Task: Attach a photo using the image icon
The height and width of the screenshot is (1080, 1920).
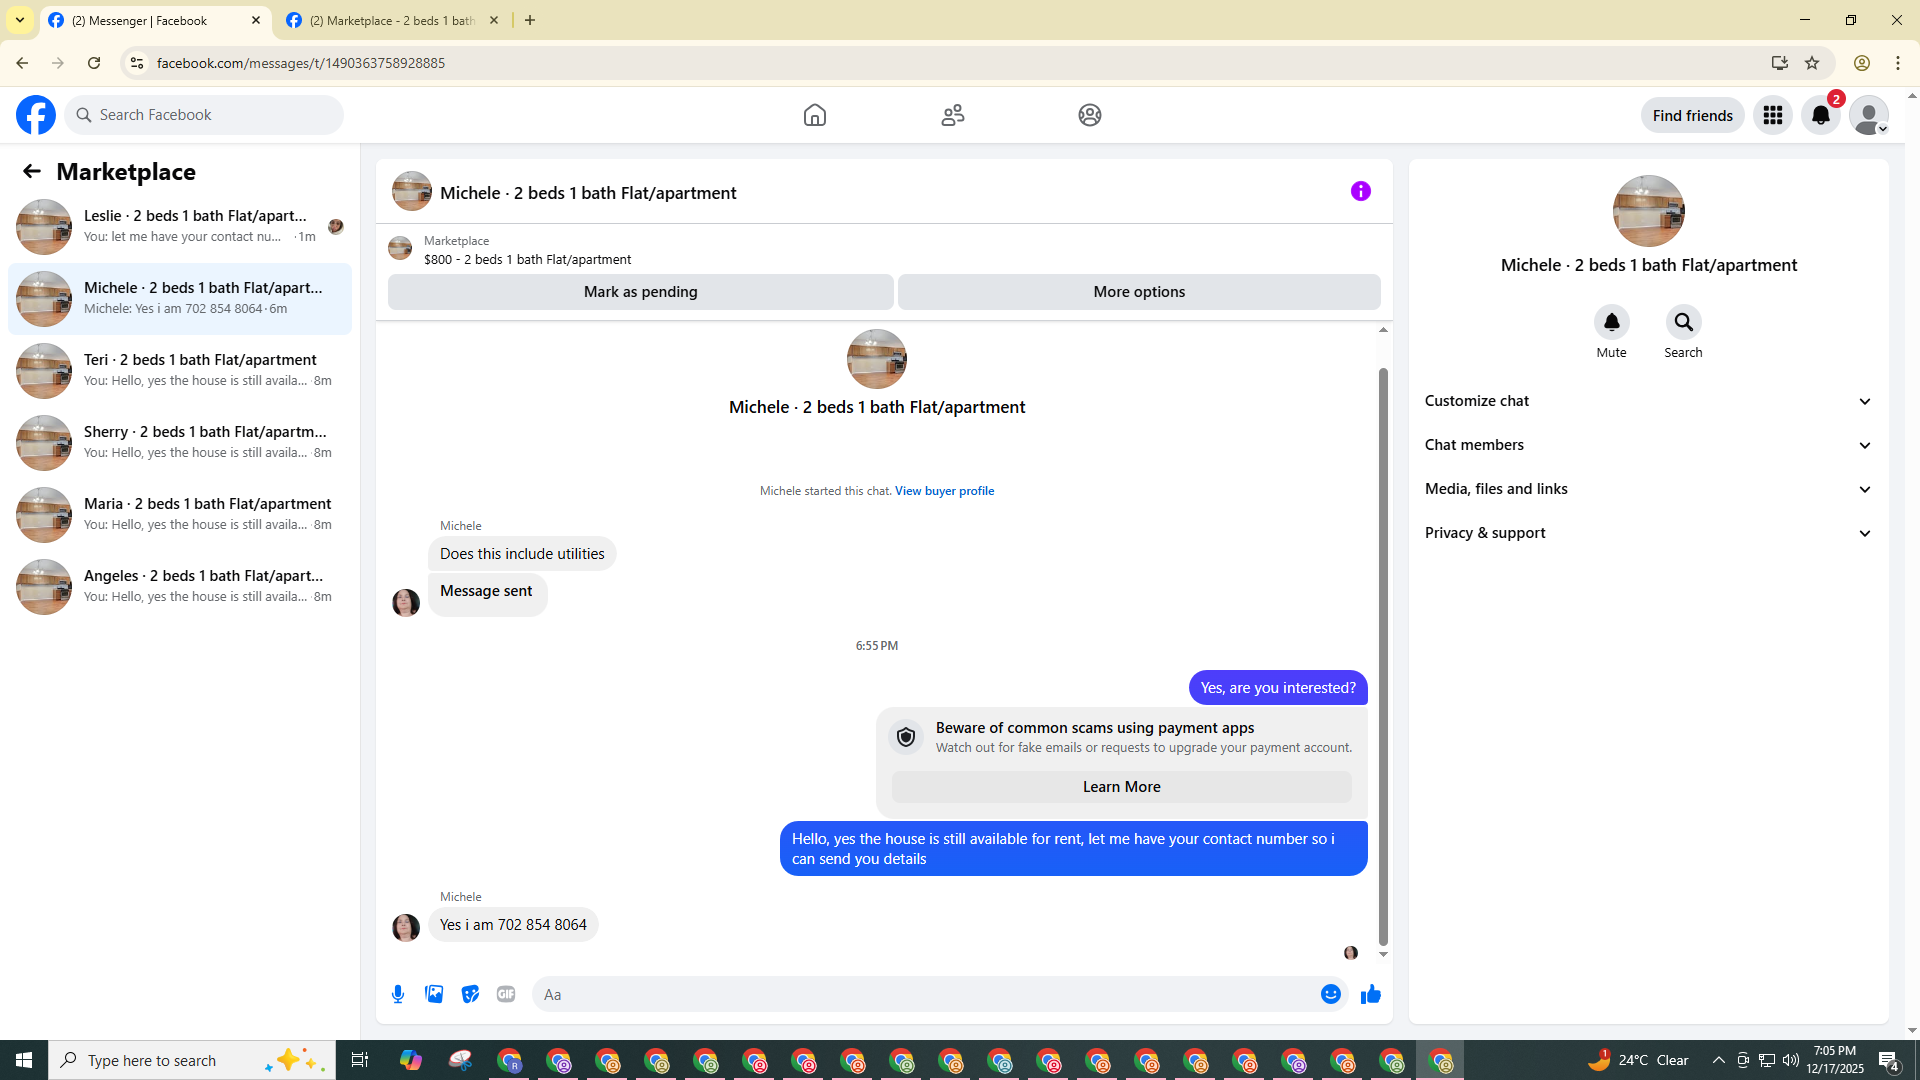Action: [434, 994]
